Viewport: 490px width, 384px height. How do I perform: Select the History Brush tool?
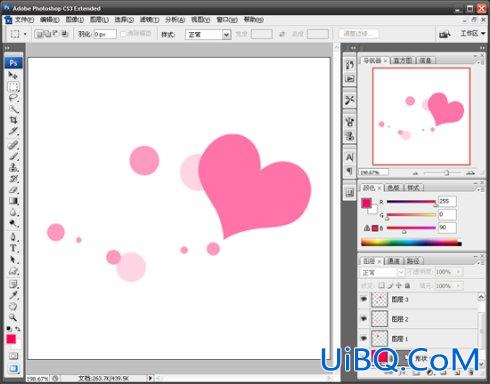pos(13,179)
